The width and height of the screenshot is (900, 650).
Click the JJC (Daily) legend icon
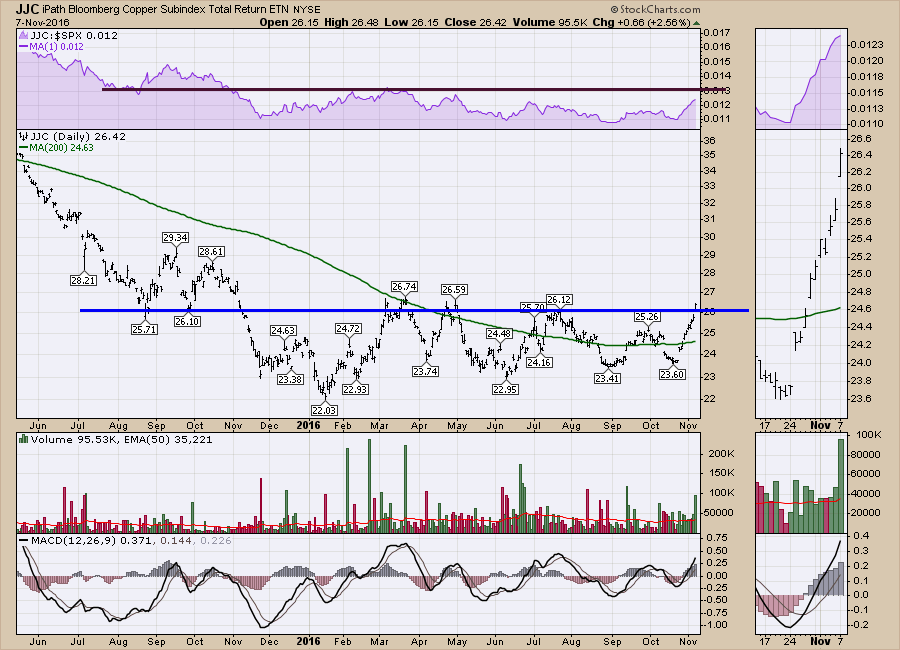click(x=24, y=136)
